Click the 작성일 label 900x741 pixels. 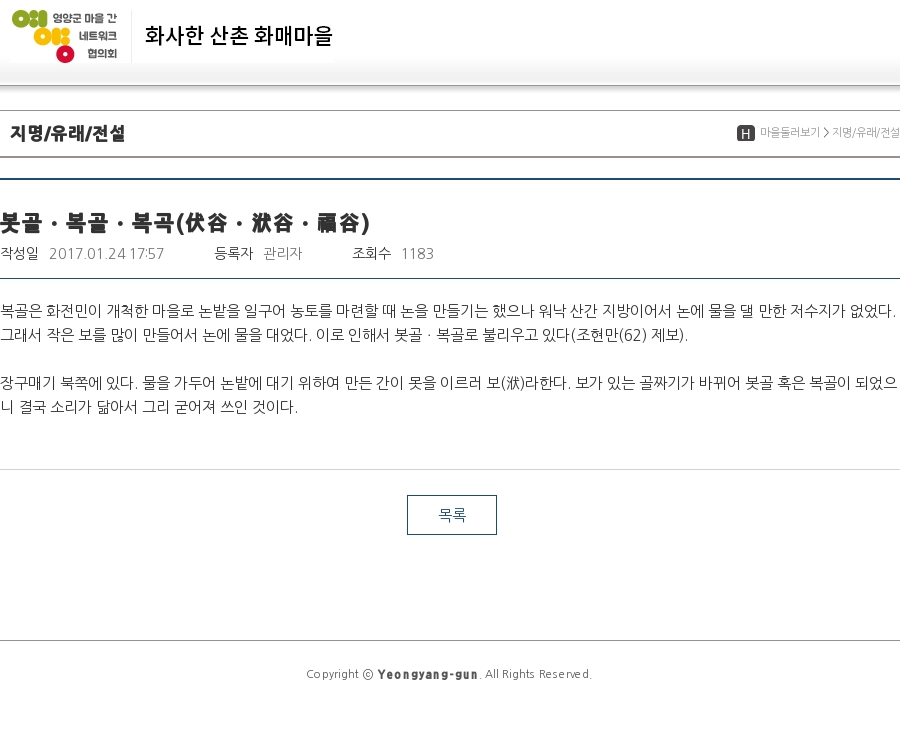click(x=20, y=254)
